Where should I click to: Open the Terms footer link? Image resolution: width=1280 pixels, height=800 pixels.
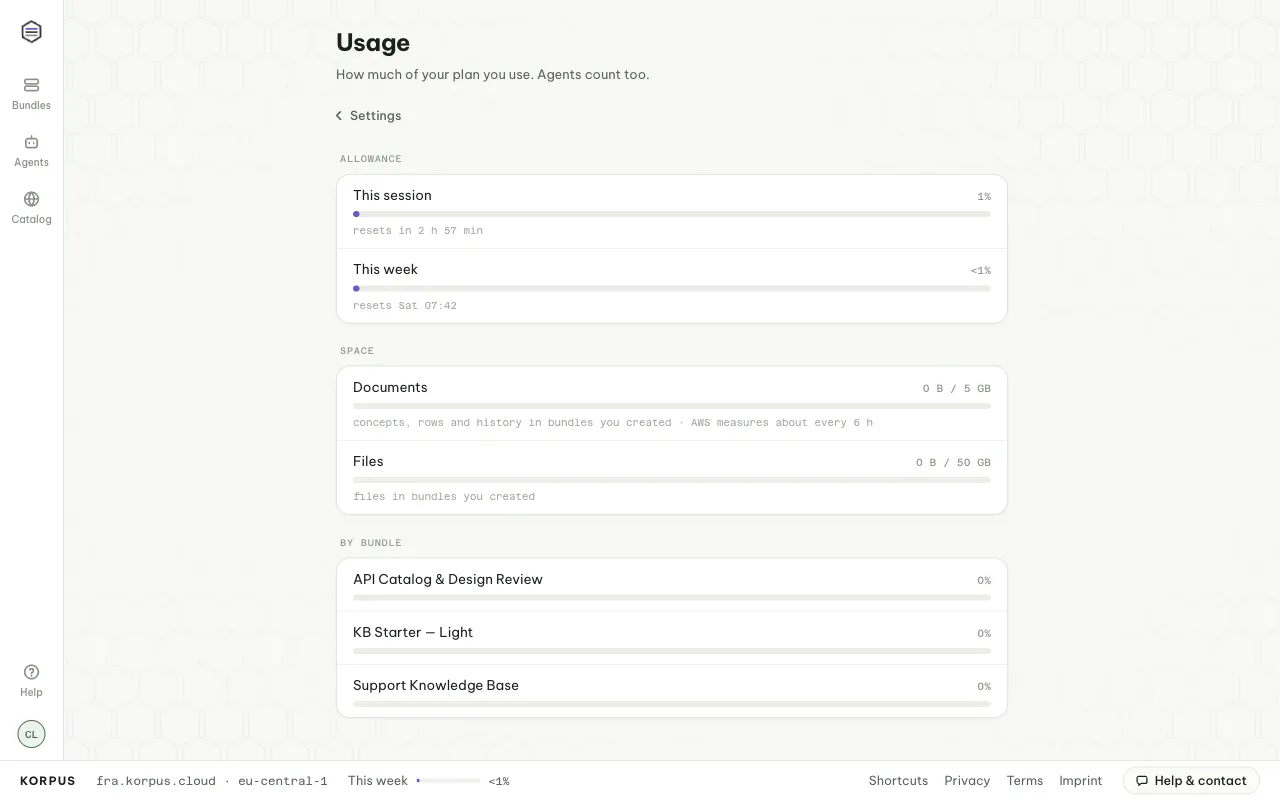[1025, 781]
